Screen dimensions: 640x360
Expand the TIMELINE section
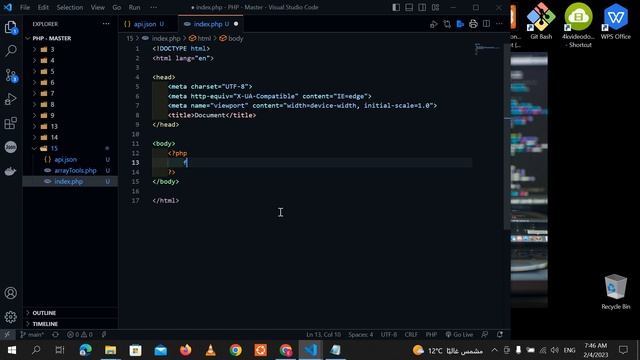coord(70,324)
